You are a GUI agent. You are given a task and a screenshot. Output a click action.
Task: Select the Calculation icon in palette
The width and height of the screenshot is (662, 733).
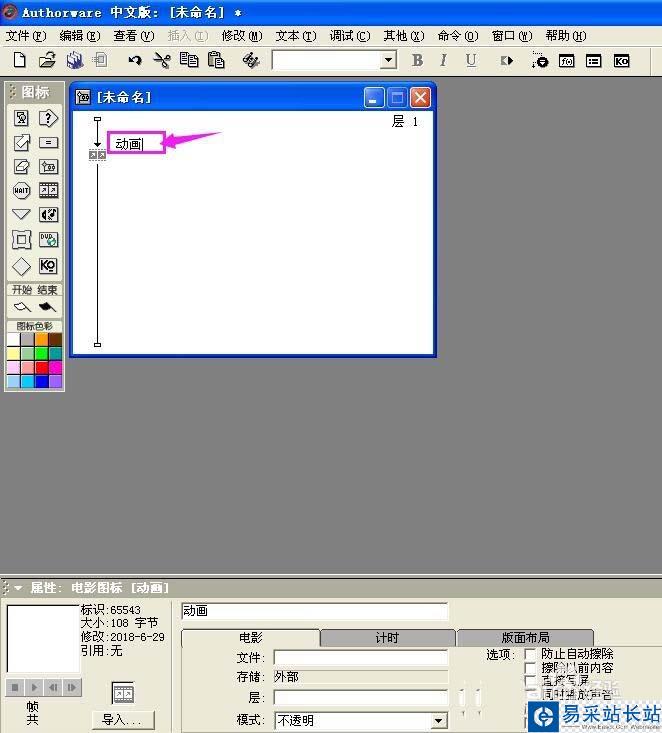[x=48, y=142]
